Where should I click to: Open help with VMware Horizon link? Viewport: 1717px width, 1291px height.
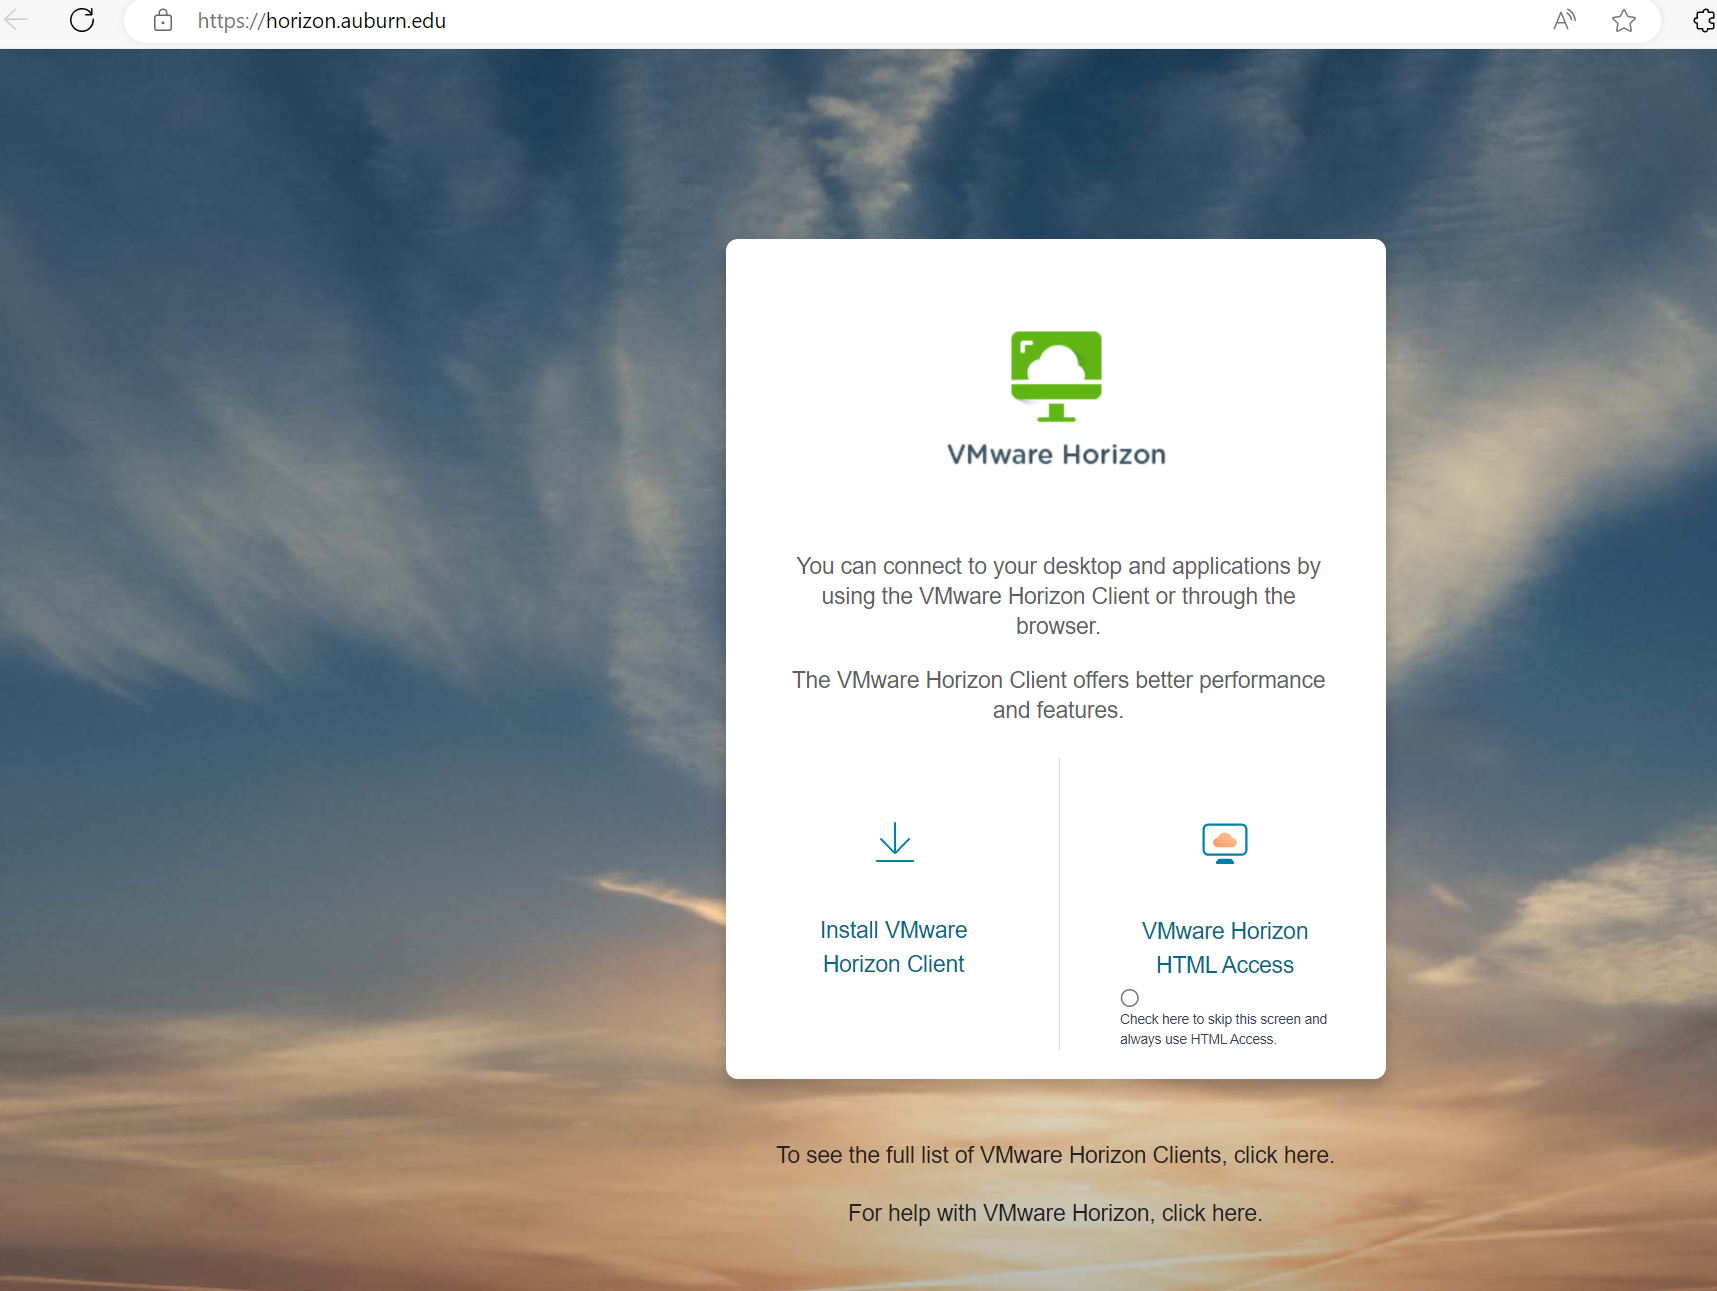[1055, 1213]
